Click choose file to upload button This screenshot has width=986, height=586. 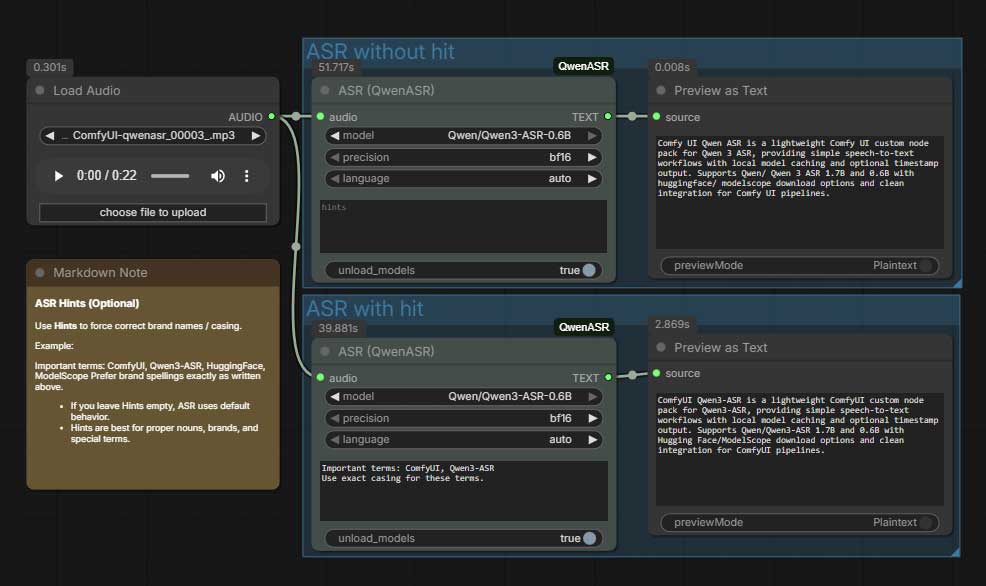pos(153,213)
